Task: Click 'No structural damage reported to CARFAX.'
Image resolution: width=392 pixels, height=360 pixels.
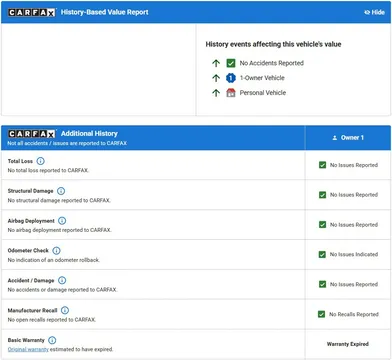Action: 59,200
